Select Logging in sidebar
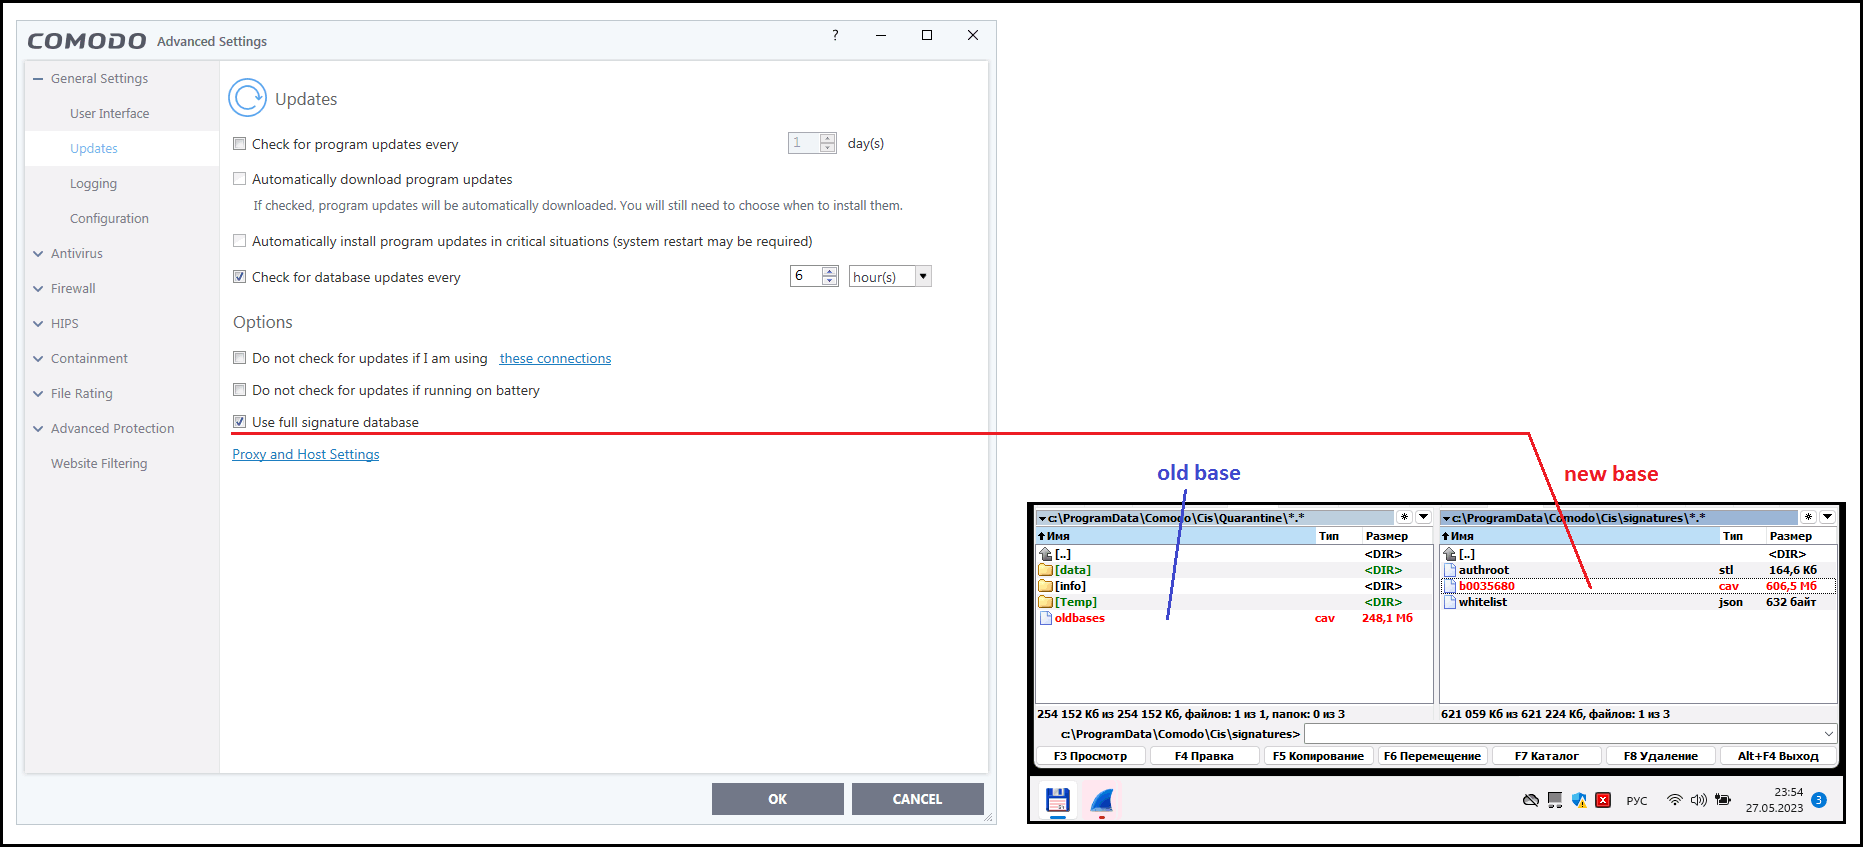This screenshot has height=847, width=1863. pyautogui.click(x=93, y=184)
